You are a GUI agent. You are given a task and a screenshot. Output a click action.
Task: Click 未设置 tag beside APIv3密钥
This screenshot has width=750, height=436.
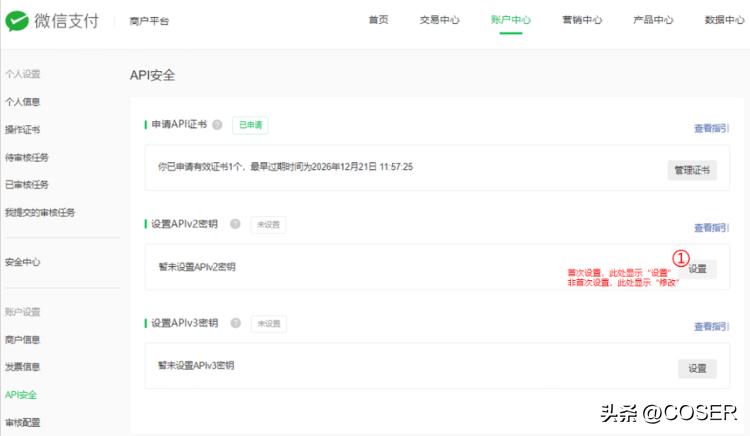click(x=269, y=324)
